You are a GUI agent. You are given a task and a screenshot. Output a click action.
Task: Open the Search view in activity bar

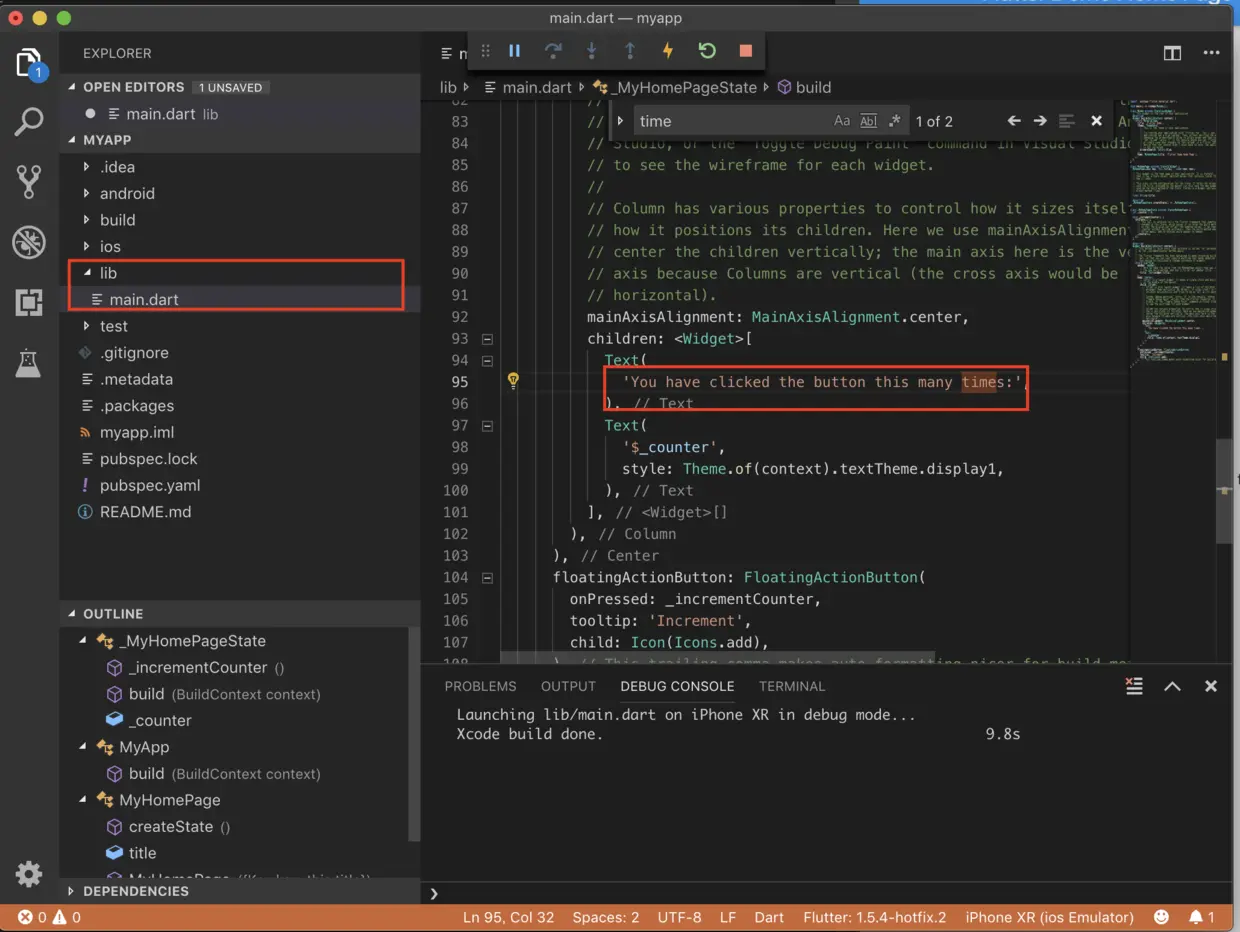click(29, 122)
